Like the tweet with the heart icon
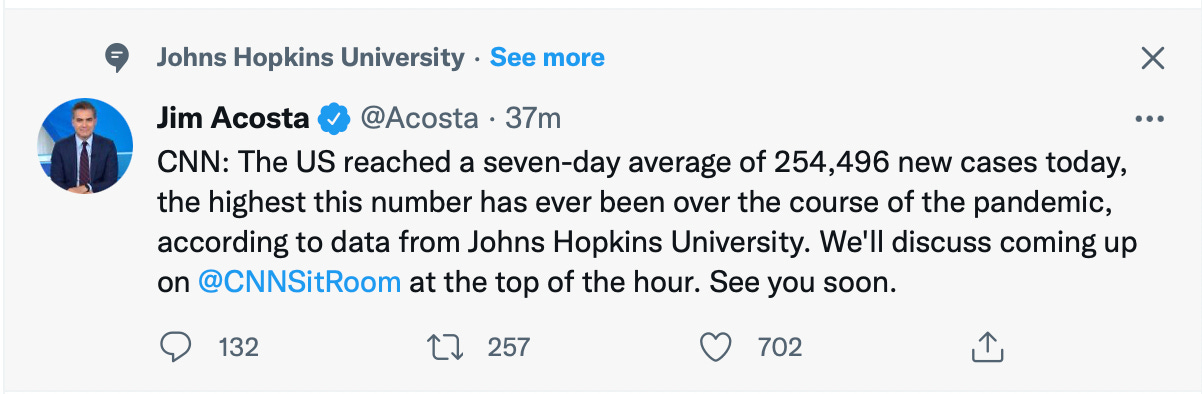This screenshot has width=1202, height=394. (715, 347)
